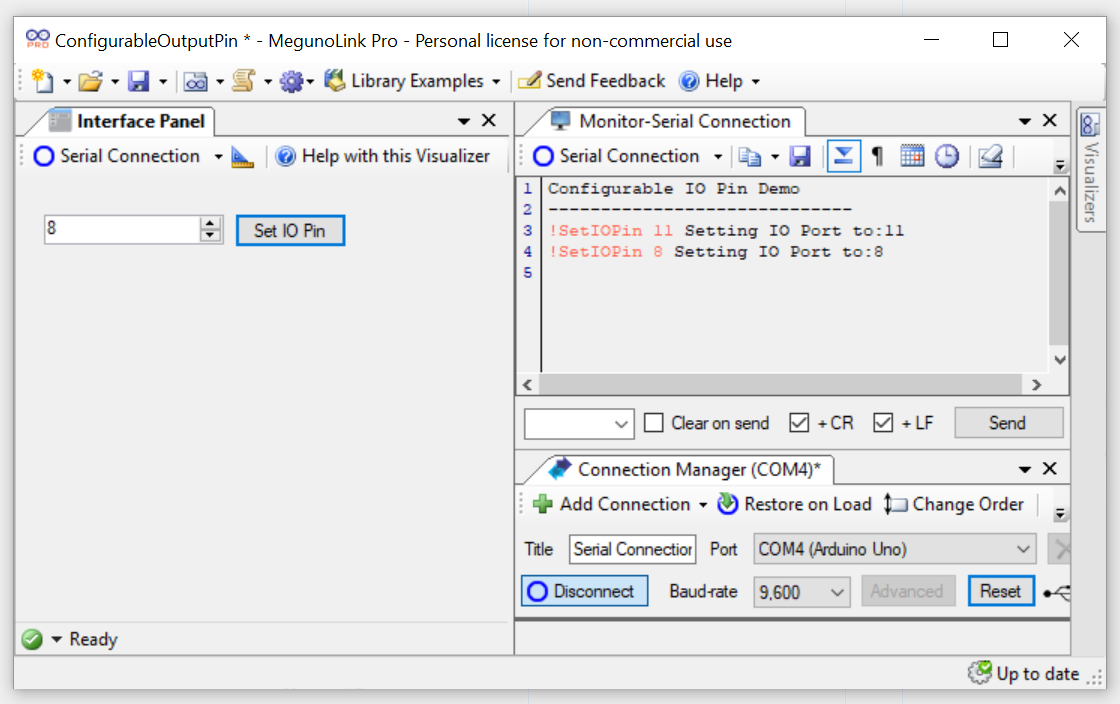The width and height of the screenshot is (1120, 704).
Task: Open the Baud-rate 9,600 dropdown
Action: click(801, 592)
